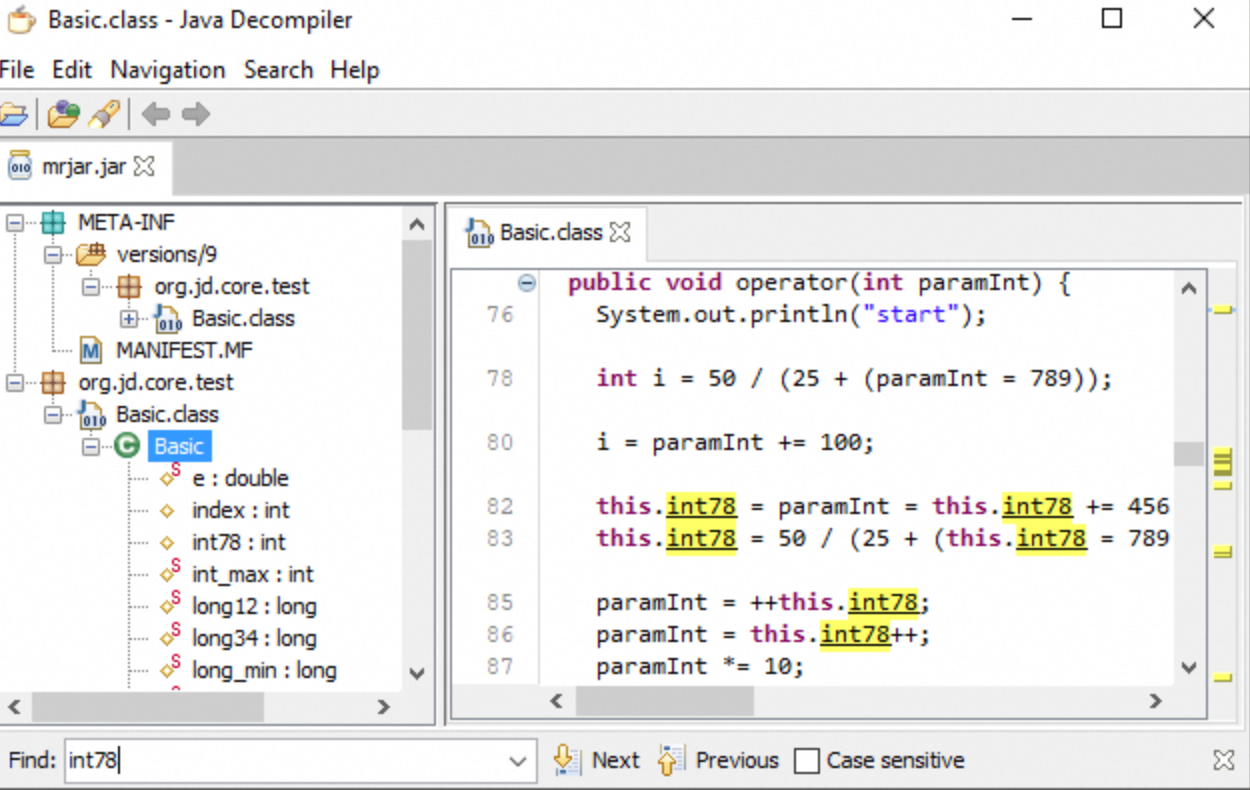Open the Find history dropdown arrow

(x=517, y=761)
